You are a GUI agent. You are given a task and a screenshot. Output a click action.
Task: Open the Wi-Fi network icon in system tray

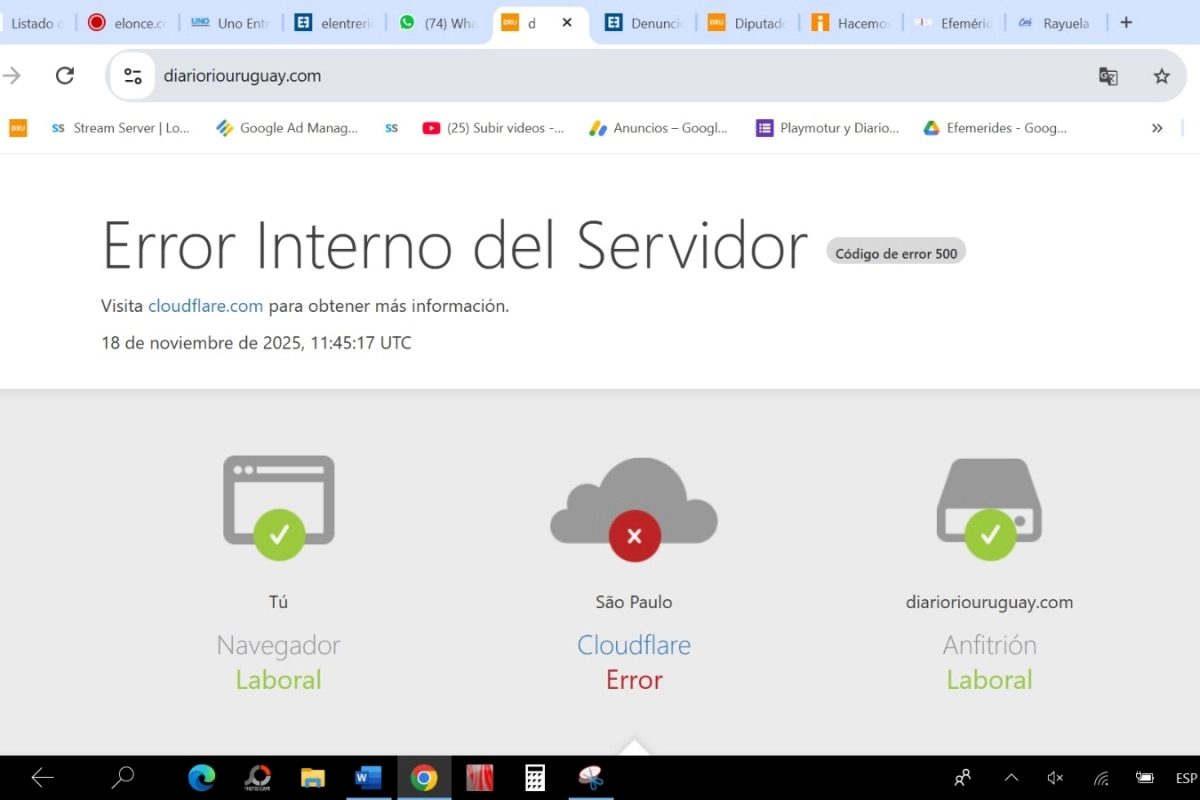1100,777
